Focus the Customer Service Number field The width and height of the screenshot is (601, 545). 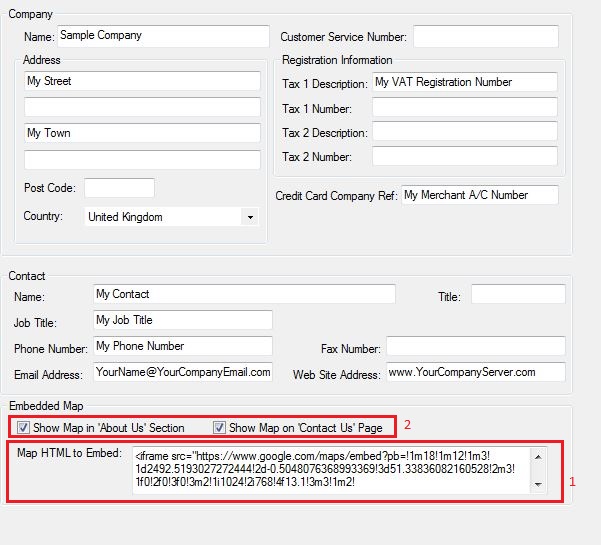pos(485,37)
